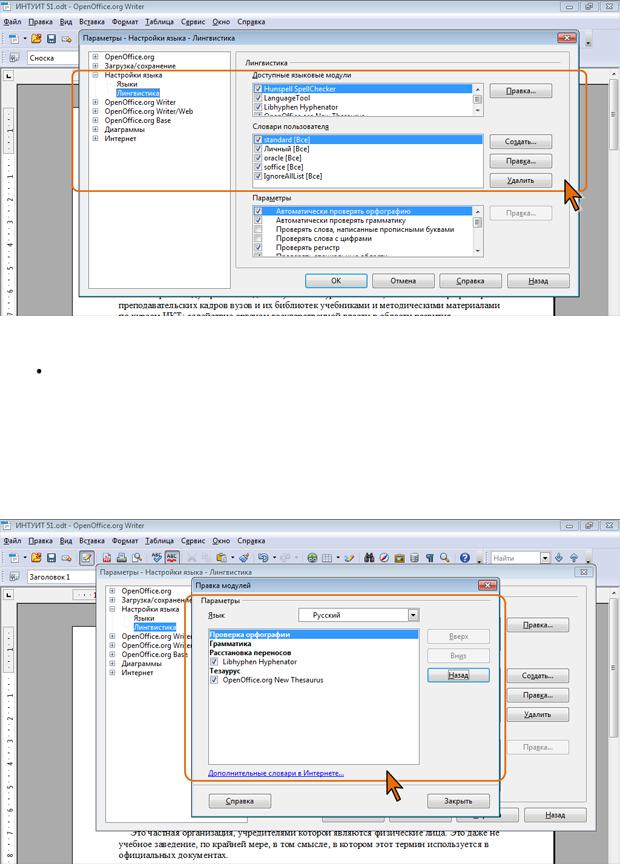Click the Table grid icon
620x864 pixels.
327,558
